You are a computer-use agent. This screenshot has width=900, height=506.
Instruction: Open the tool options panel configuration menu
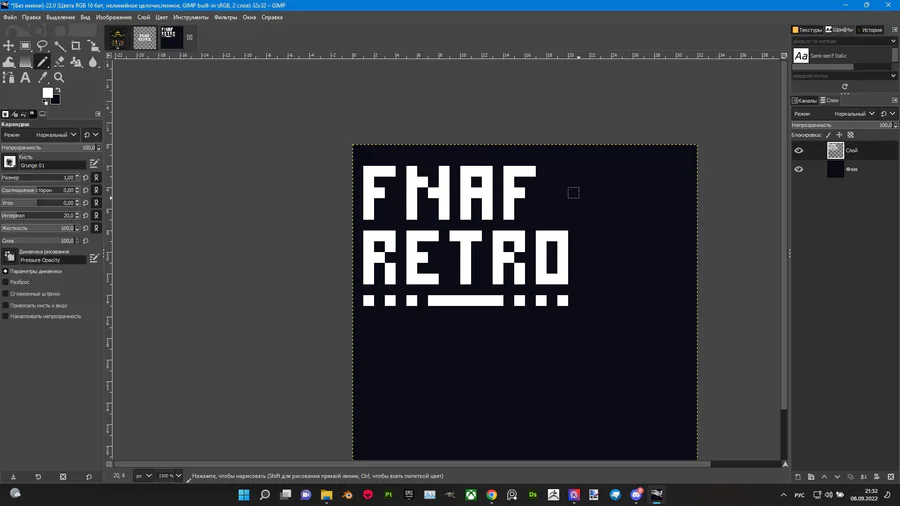pos(98,114)
